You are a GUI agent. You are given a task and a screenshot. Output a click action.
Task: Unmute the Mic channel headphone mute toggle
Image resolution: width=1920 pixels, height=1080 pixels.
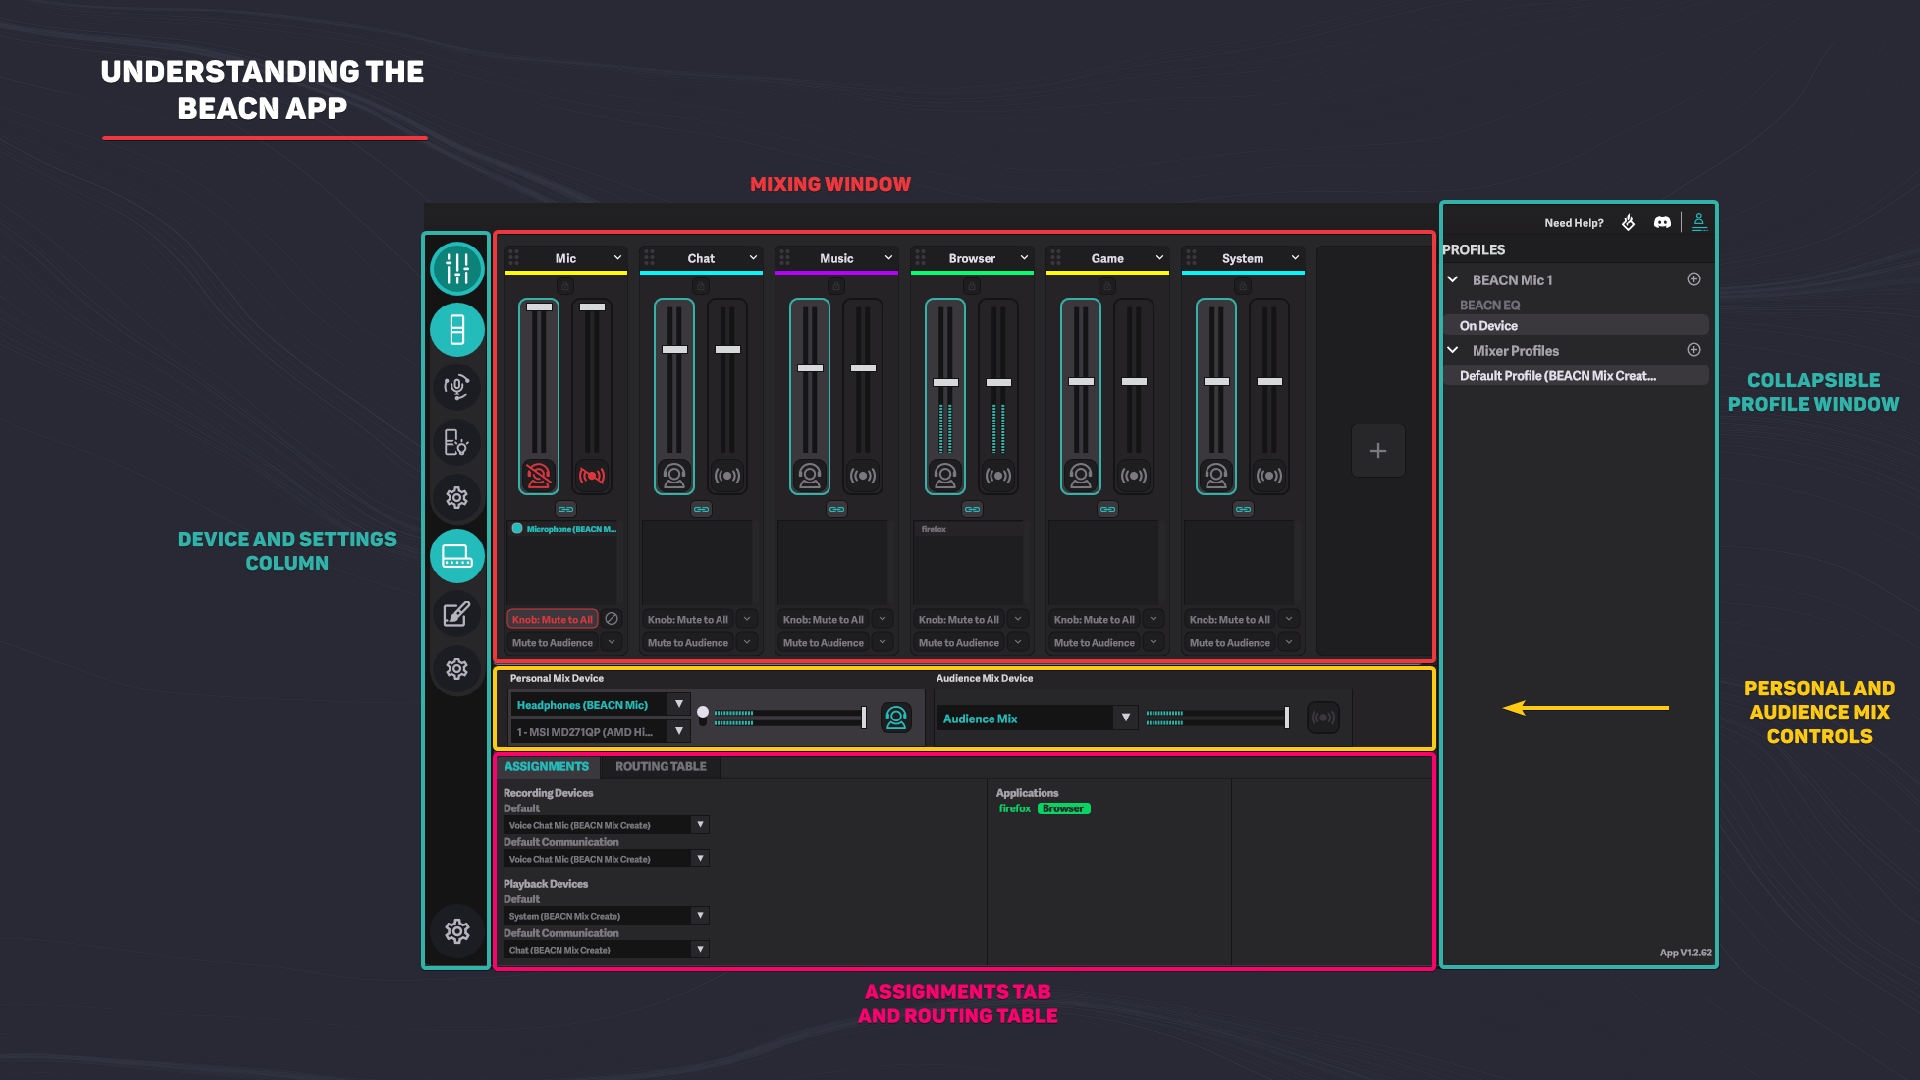(x=538, y=475)
